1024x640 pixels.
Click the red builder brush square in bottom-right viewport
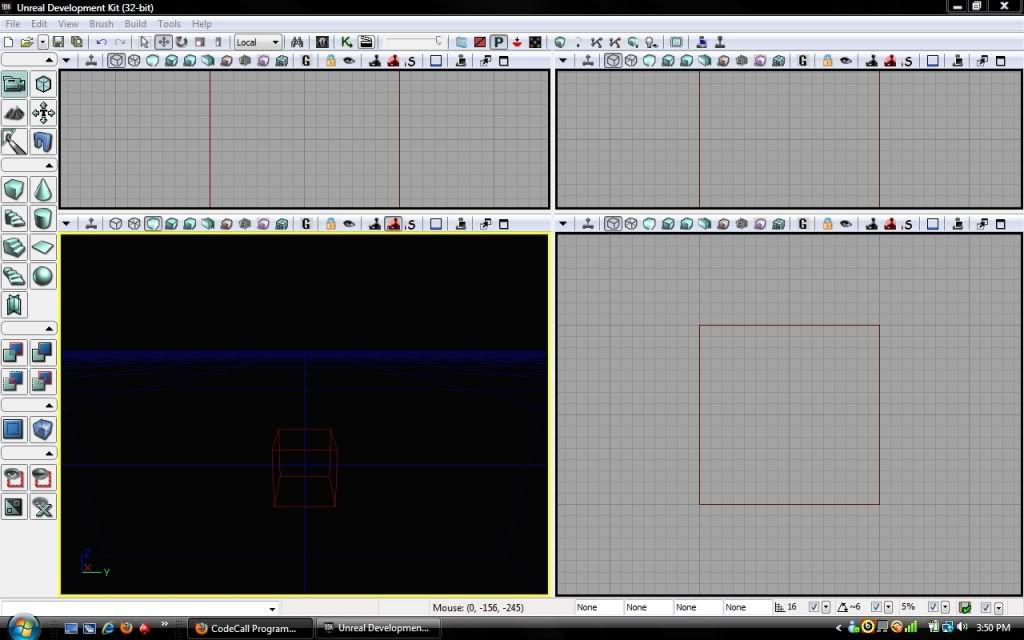[x=789, y=415]
